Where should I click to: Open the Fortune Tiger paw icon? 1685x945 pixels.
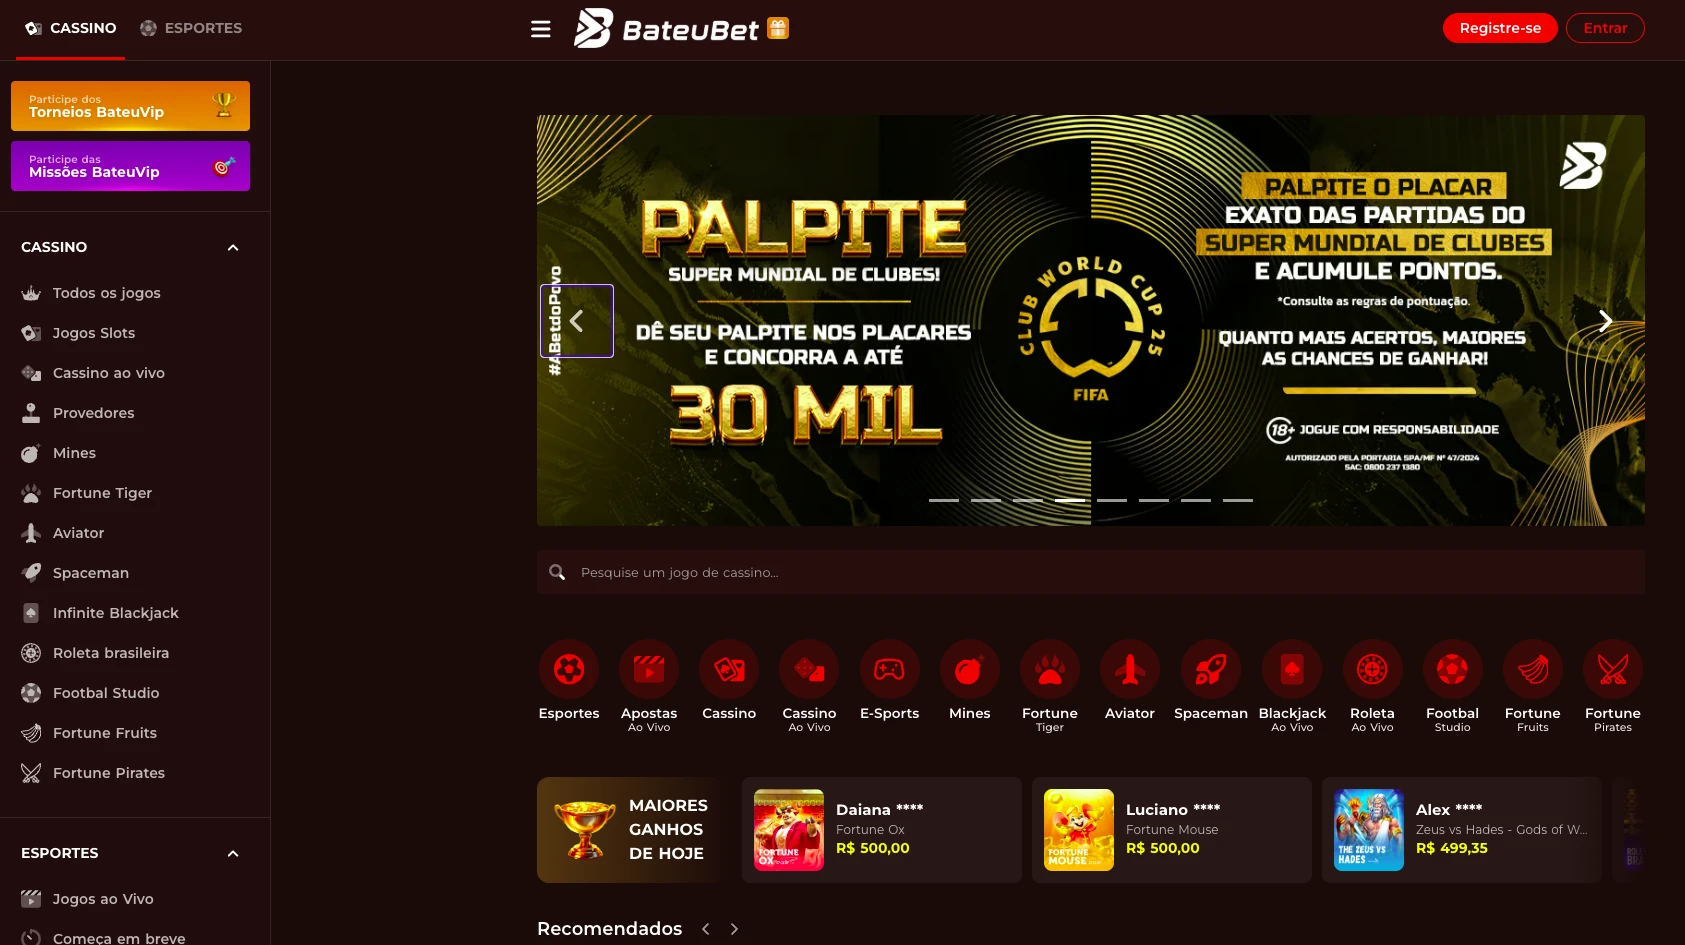(1050, 669)
